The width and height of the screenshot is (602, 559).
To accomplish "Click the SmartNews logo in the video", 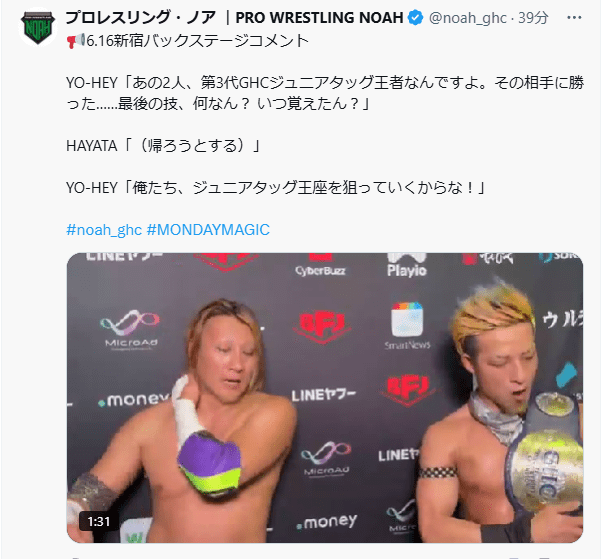I will (407, 326).
